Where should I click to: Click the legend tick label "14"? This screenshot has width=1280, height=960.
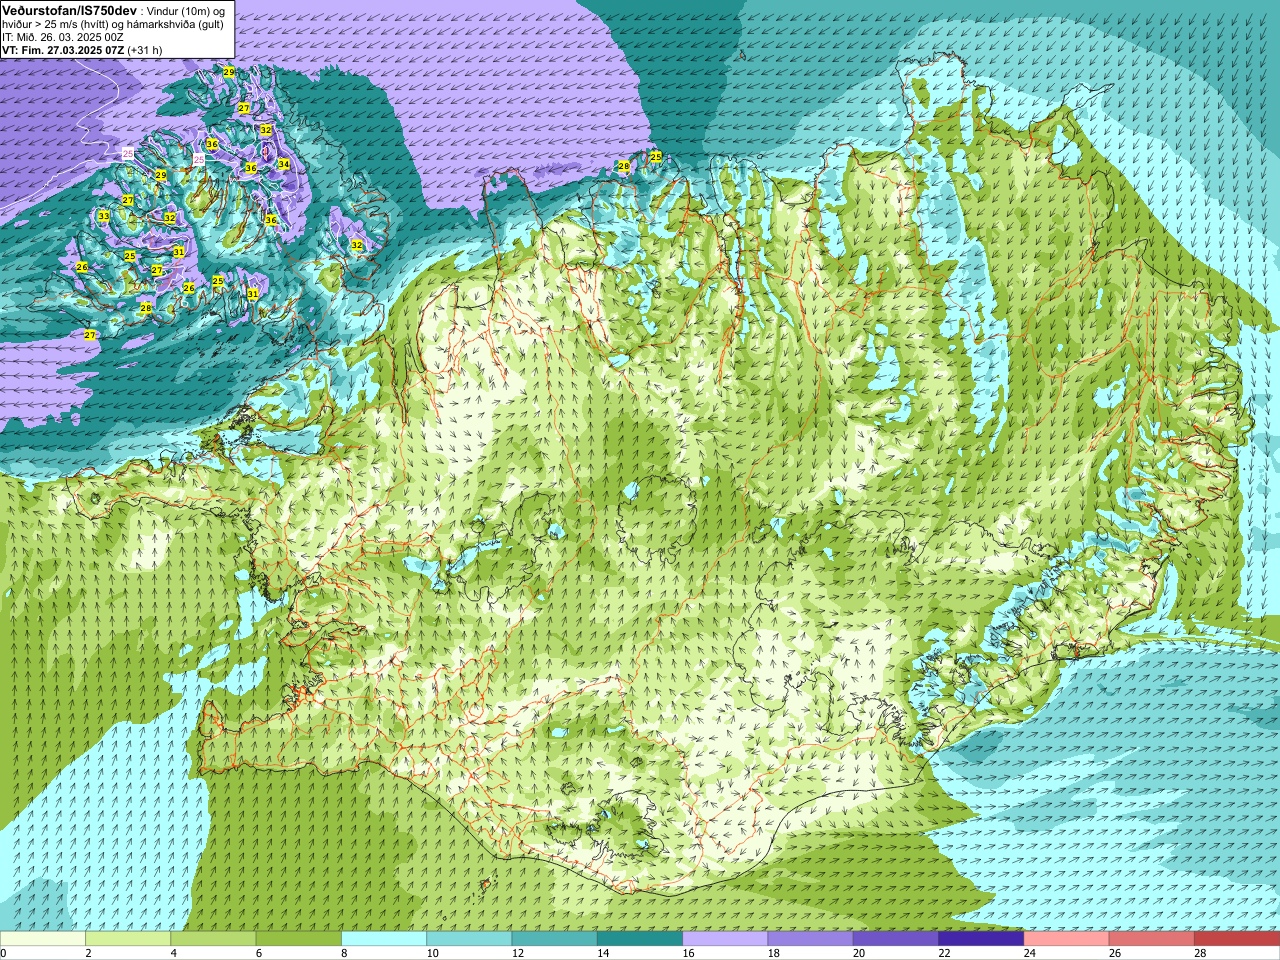coord(603,953)
